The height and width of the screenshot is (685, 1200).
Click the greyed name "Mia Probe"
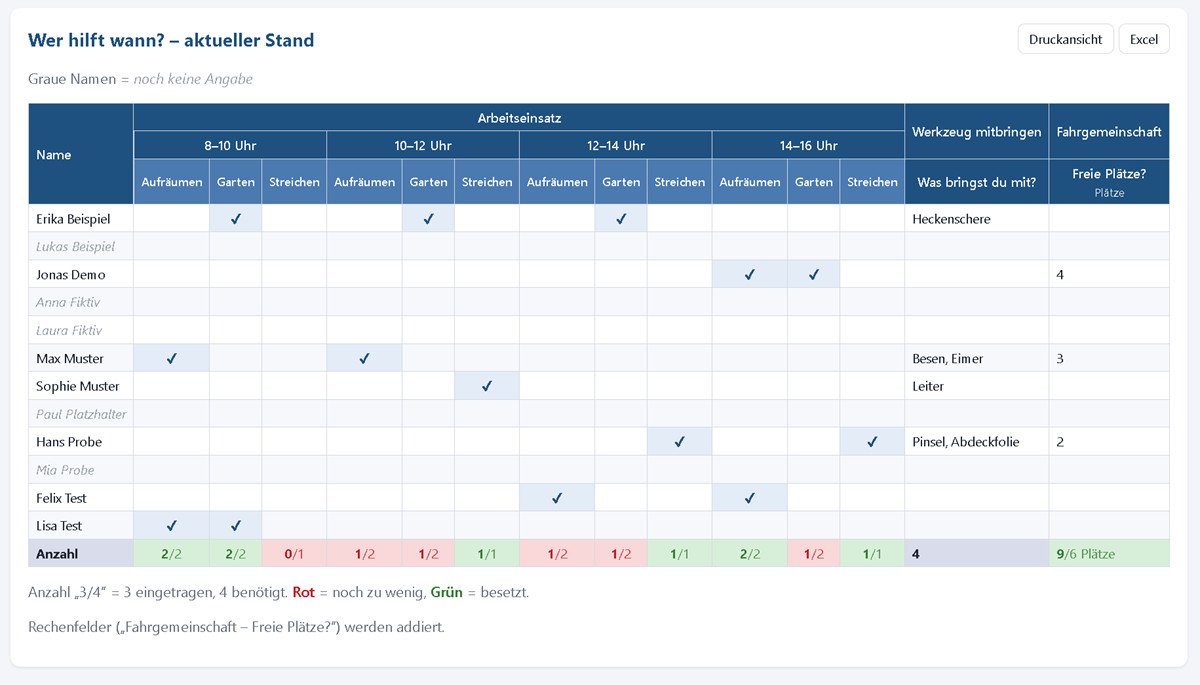pyautogui.click(x=65, y=471)
